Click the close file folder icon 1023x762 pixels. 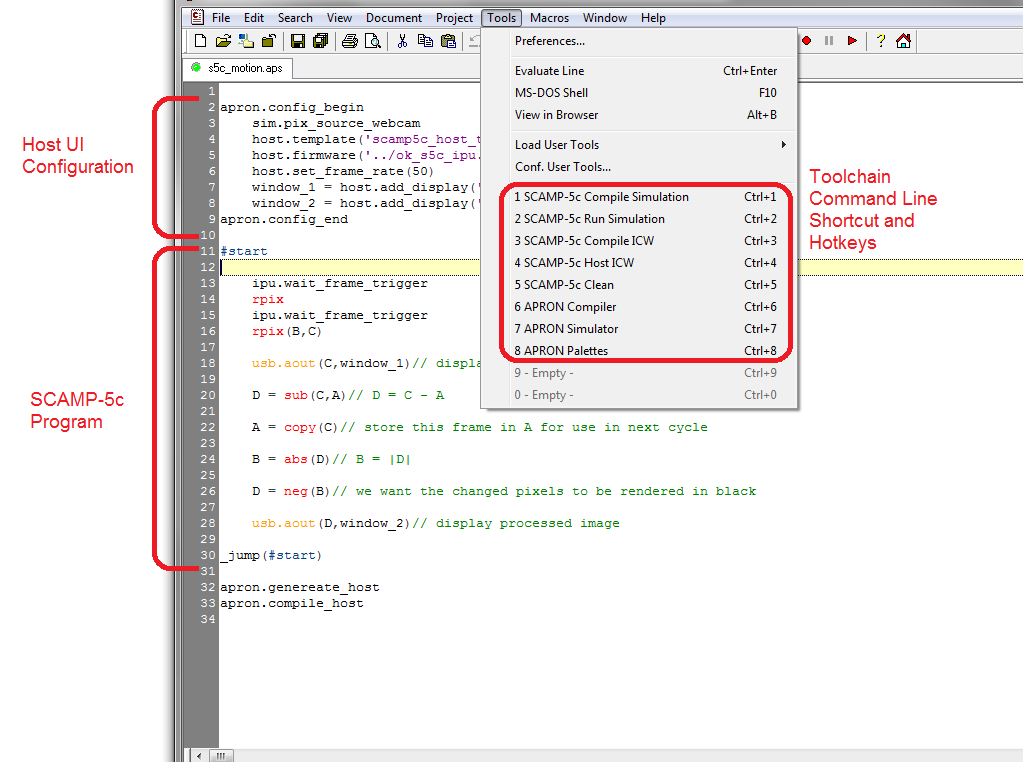(268, 41)
